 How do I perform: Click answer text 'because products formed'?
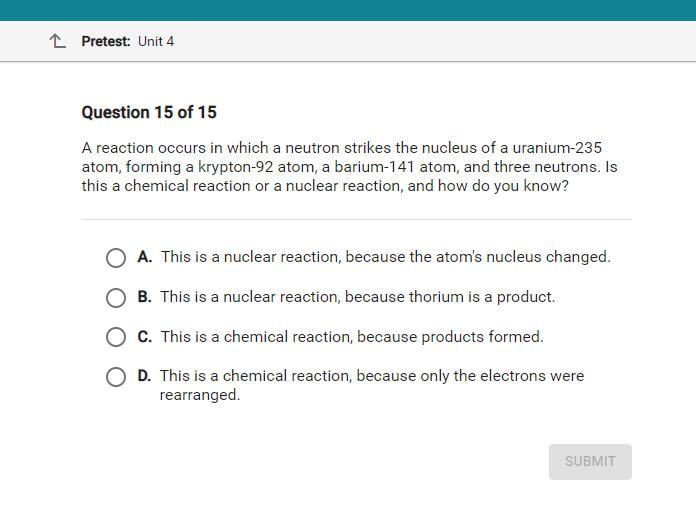[450, 337]
